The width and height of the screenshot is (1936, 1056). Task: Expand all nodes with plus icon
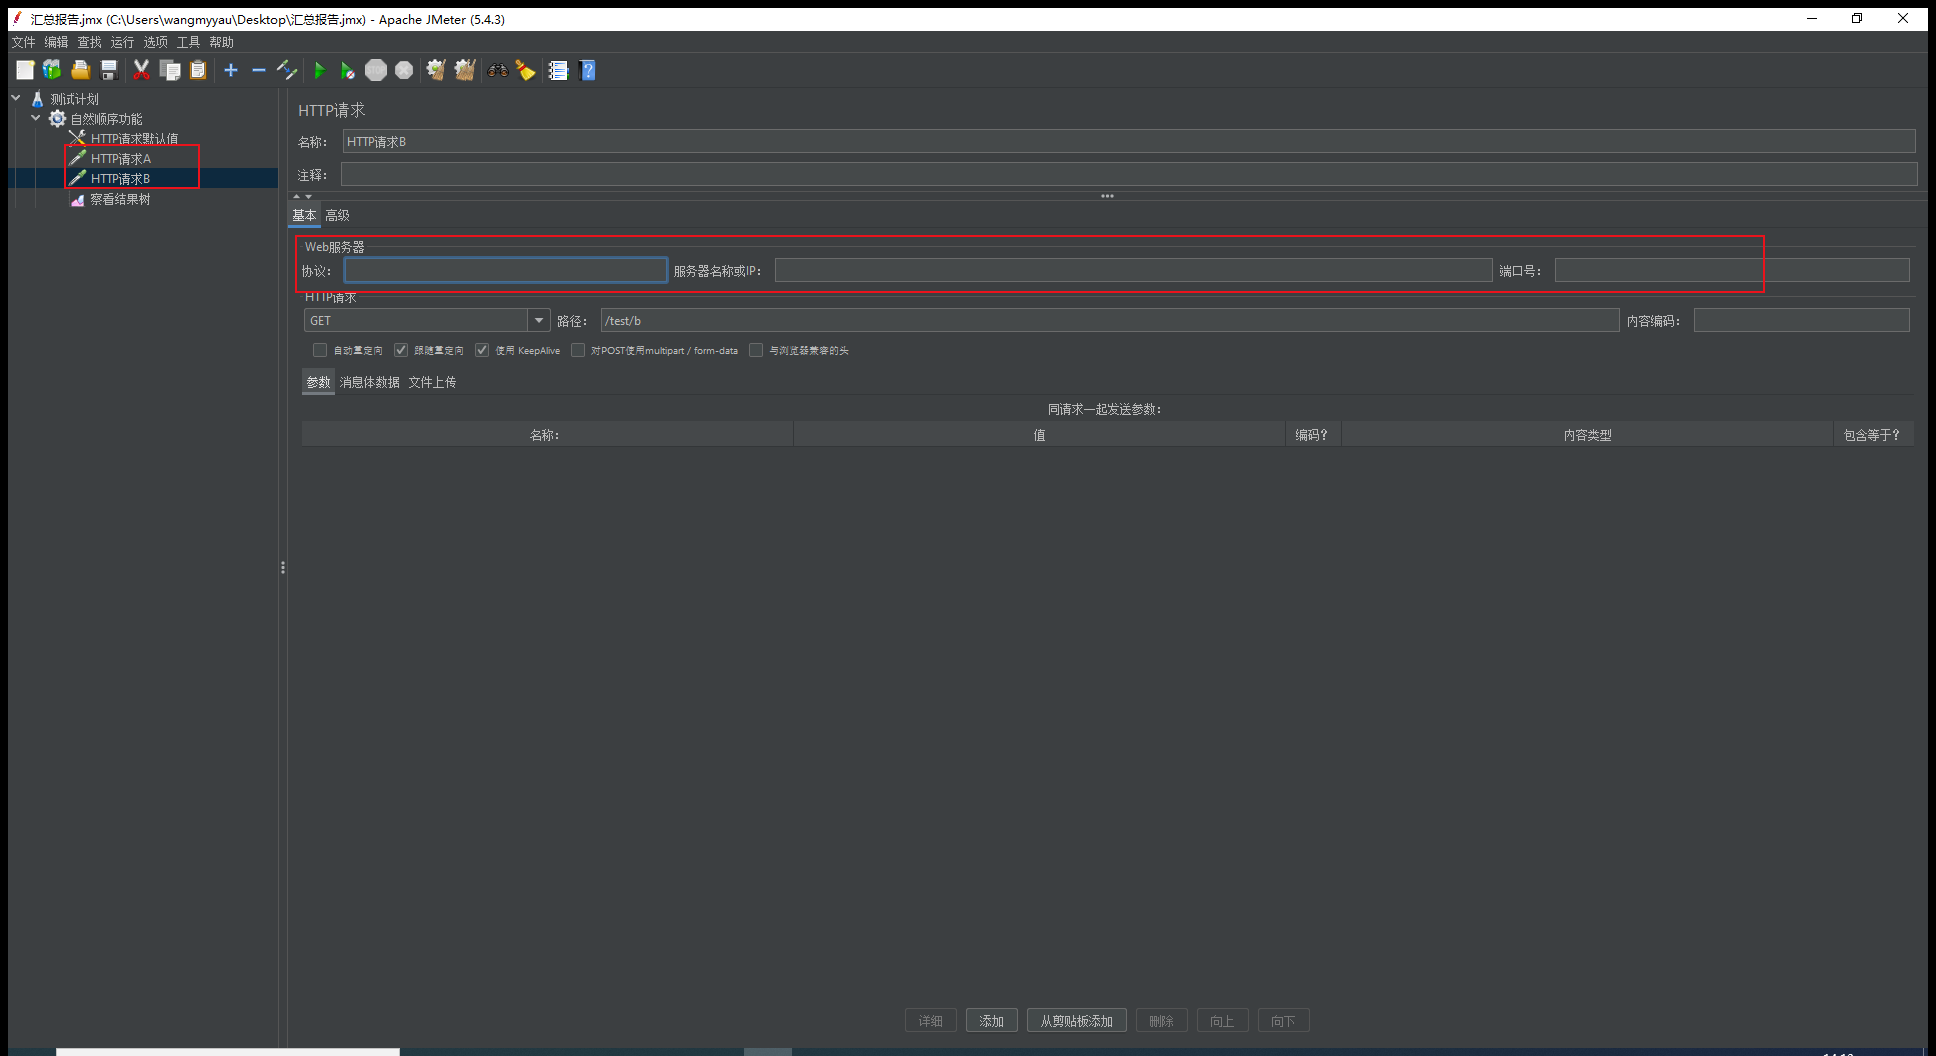coord(231,70)
